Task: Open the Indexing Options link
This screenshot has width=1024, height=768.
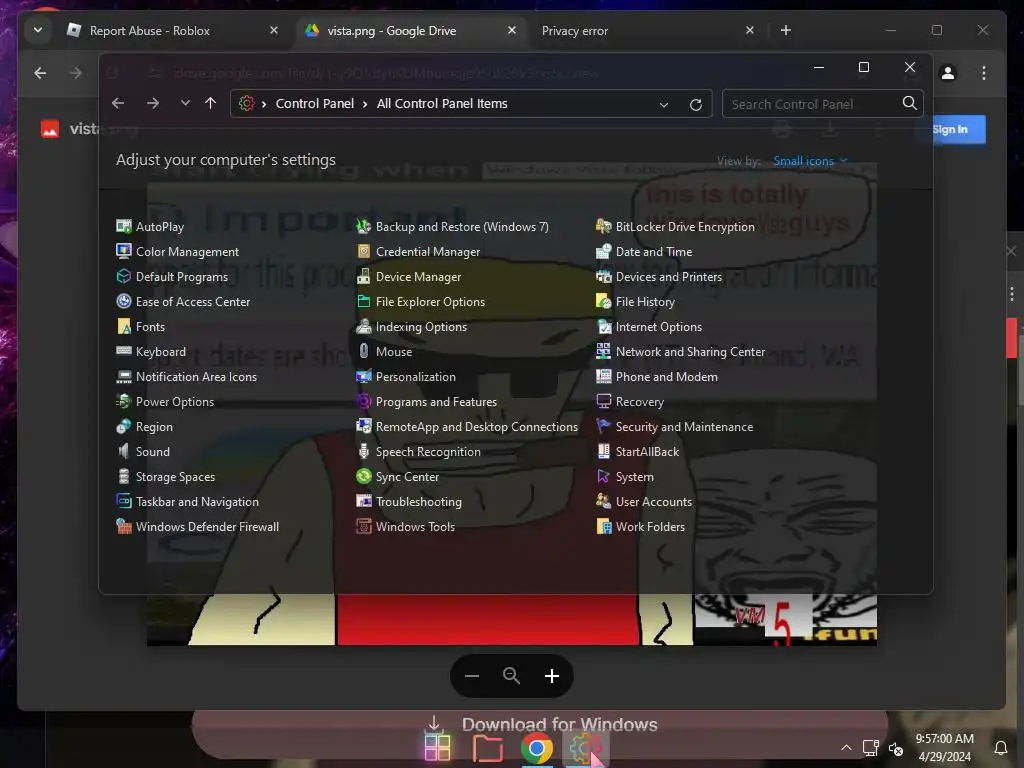Action: click(x=421, y=327)
